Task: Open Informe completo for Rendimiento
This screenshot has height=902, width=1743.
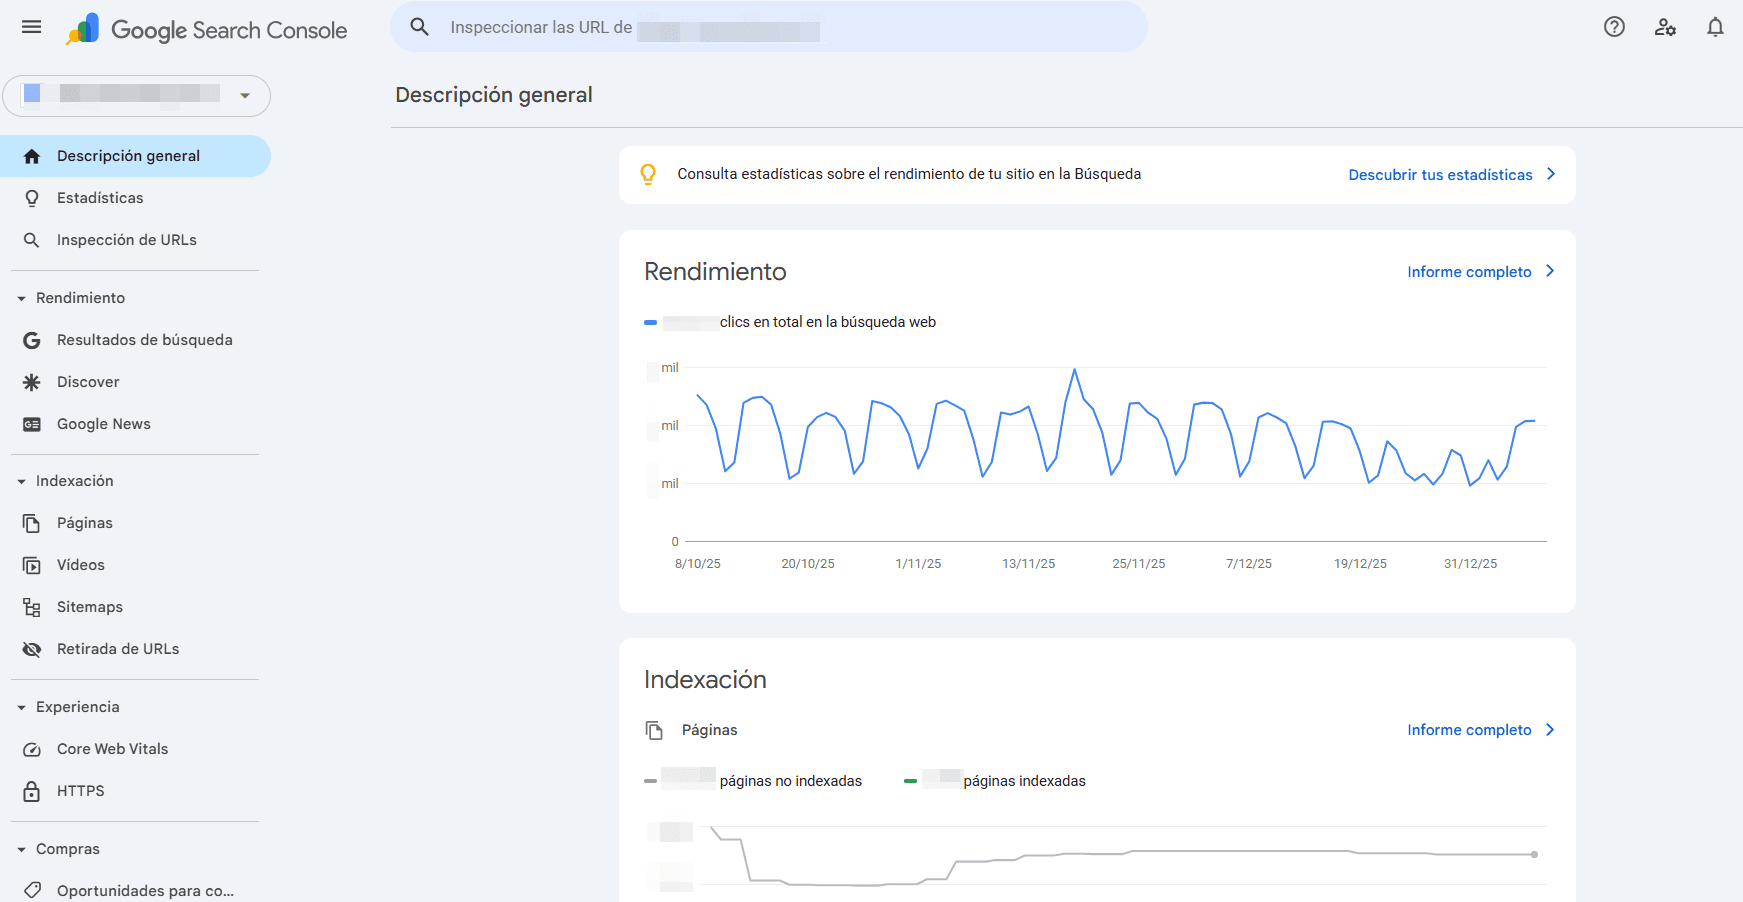Action: [x=1468, y=271]
